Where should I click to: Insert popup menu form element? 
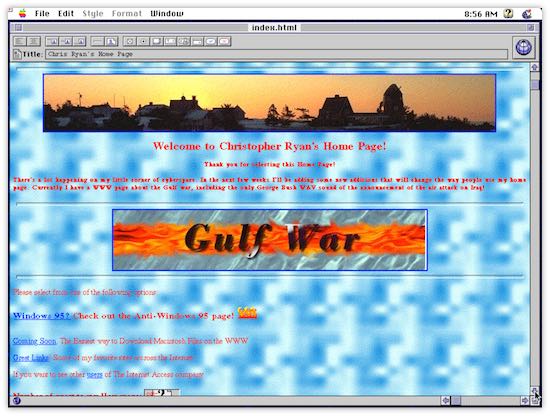(197, 41)
